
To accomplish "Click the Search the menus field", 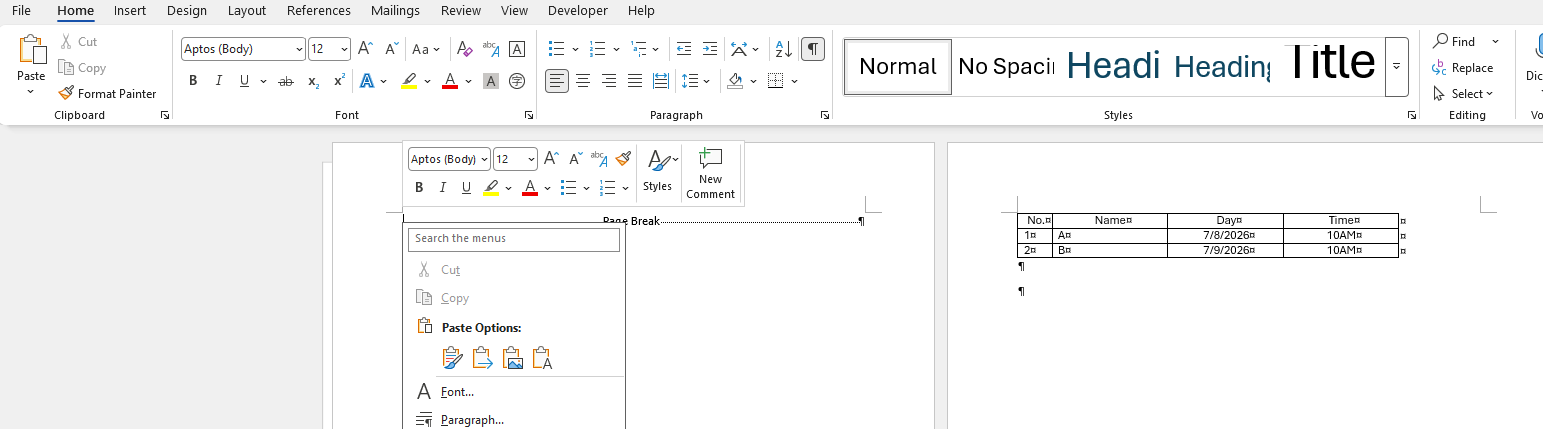I will (514, 239).
